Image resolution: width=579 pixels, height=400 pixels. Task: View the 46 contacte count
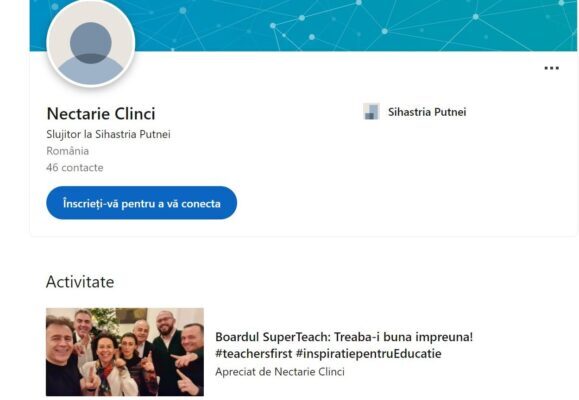coord(75,168)
